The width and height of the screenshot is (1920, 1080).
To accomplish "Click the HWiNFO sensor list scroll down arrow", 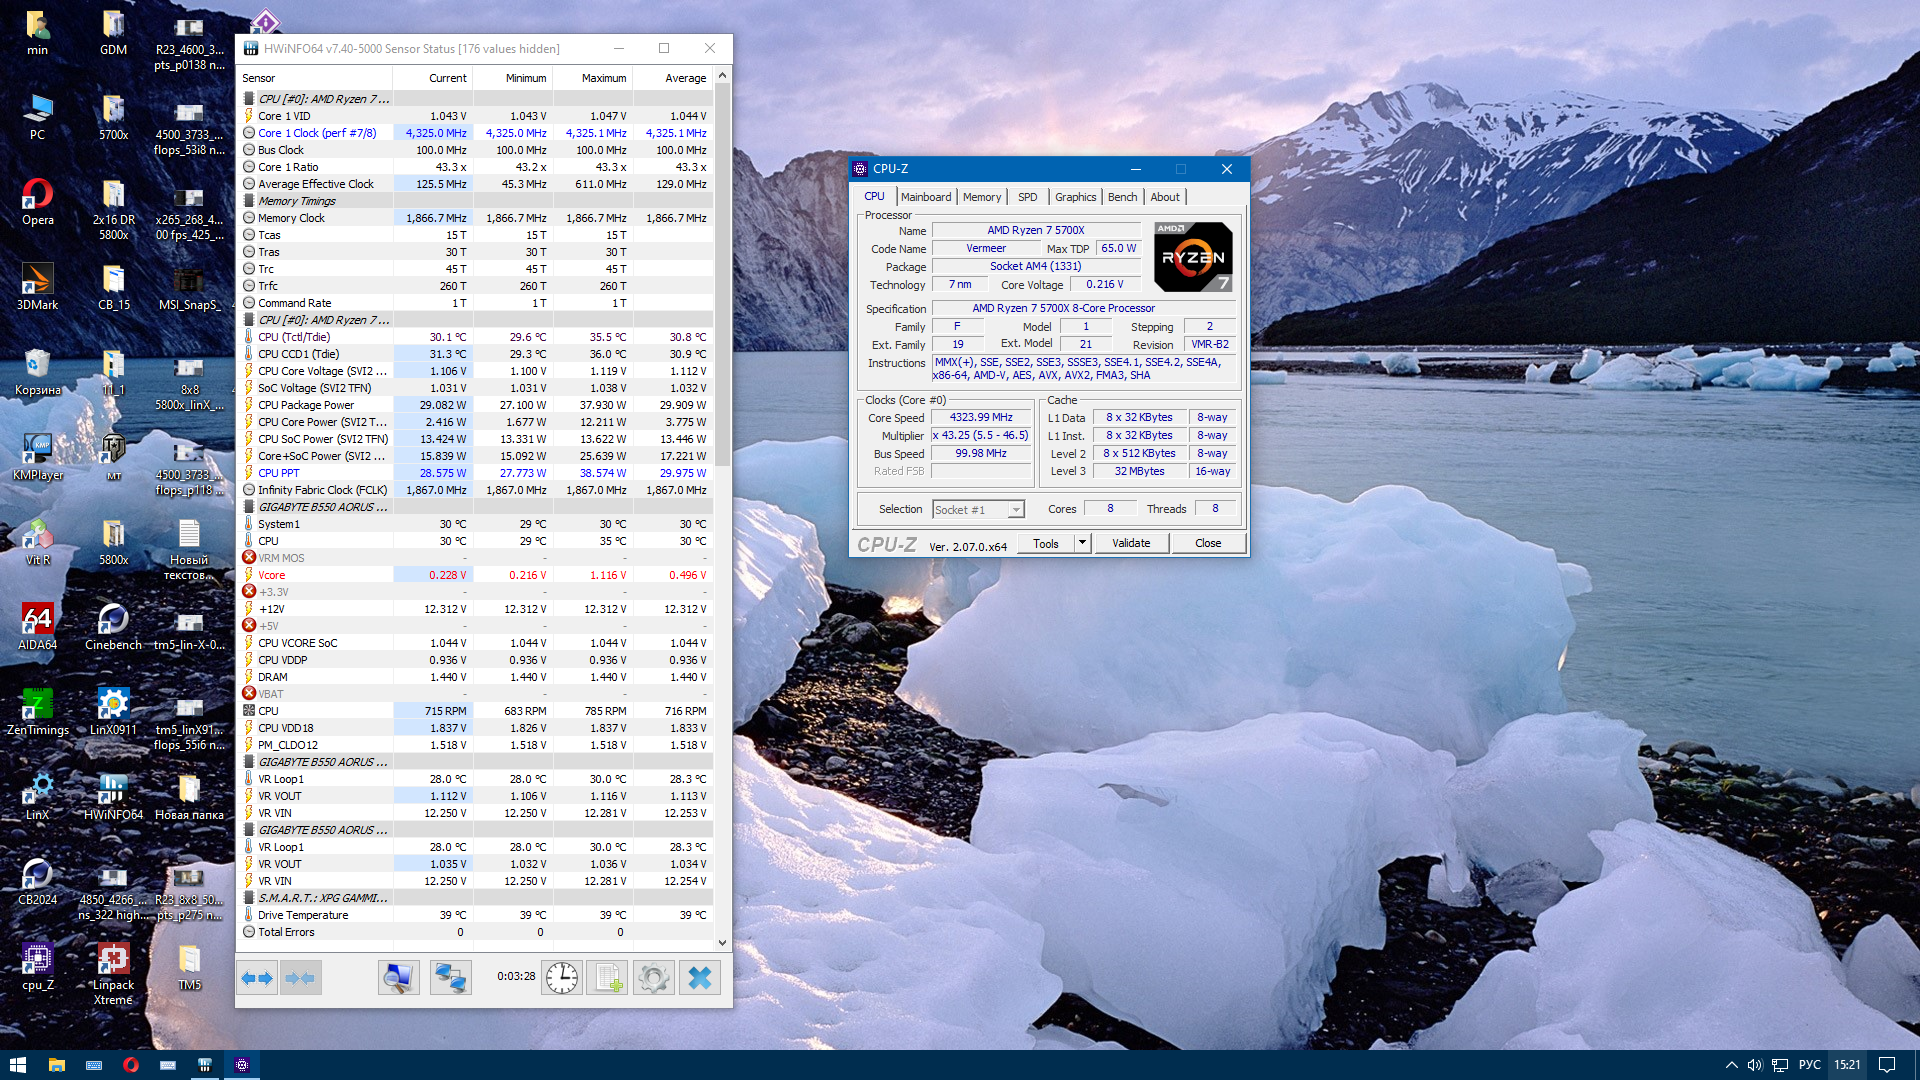I will pyautogui.click(x=722, y=943).
